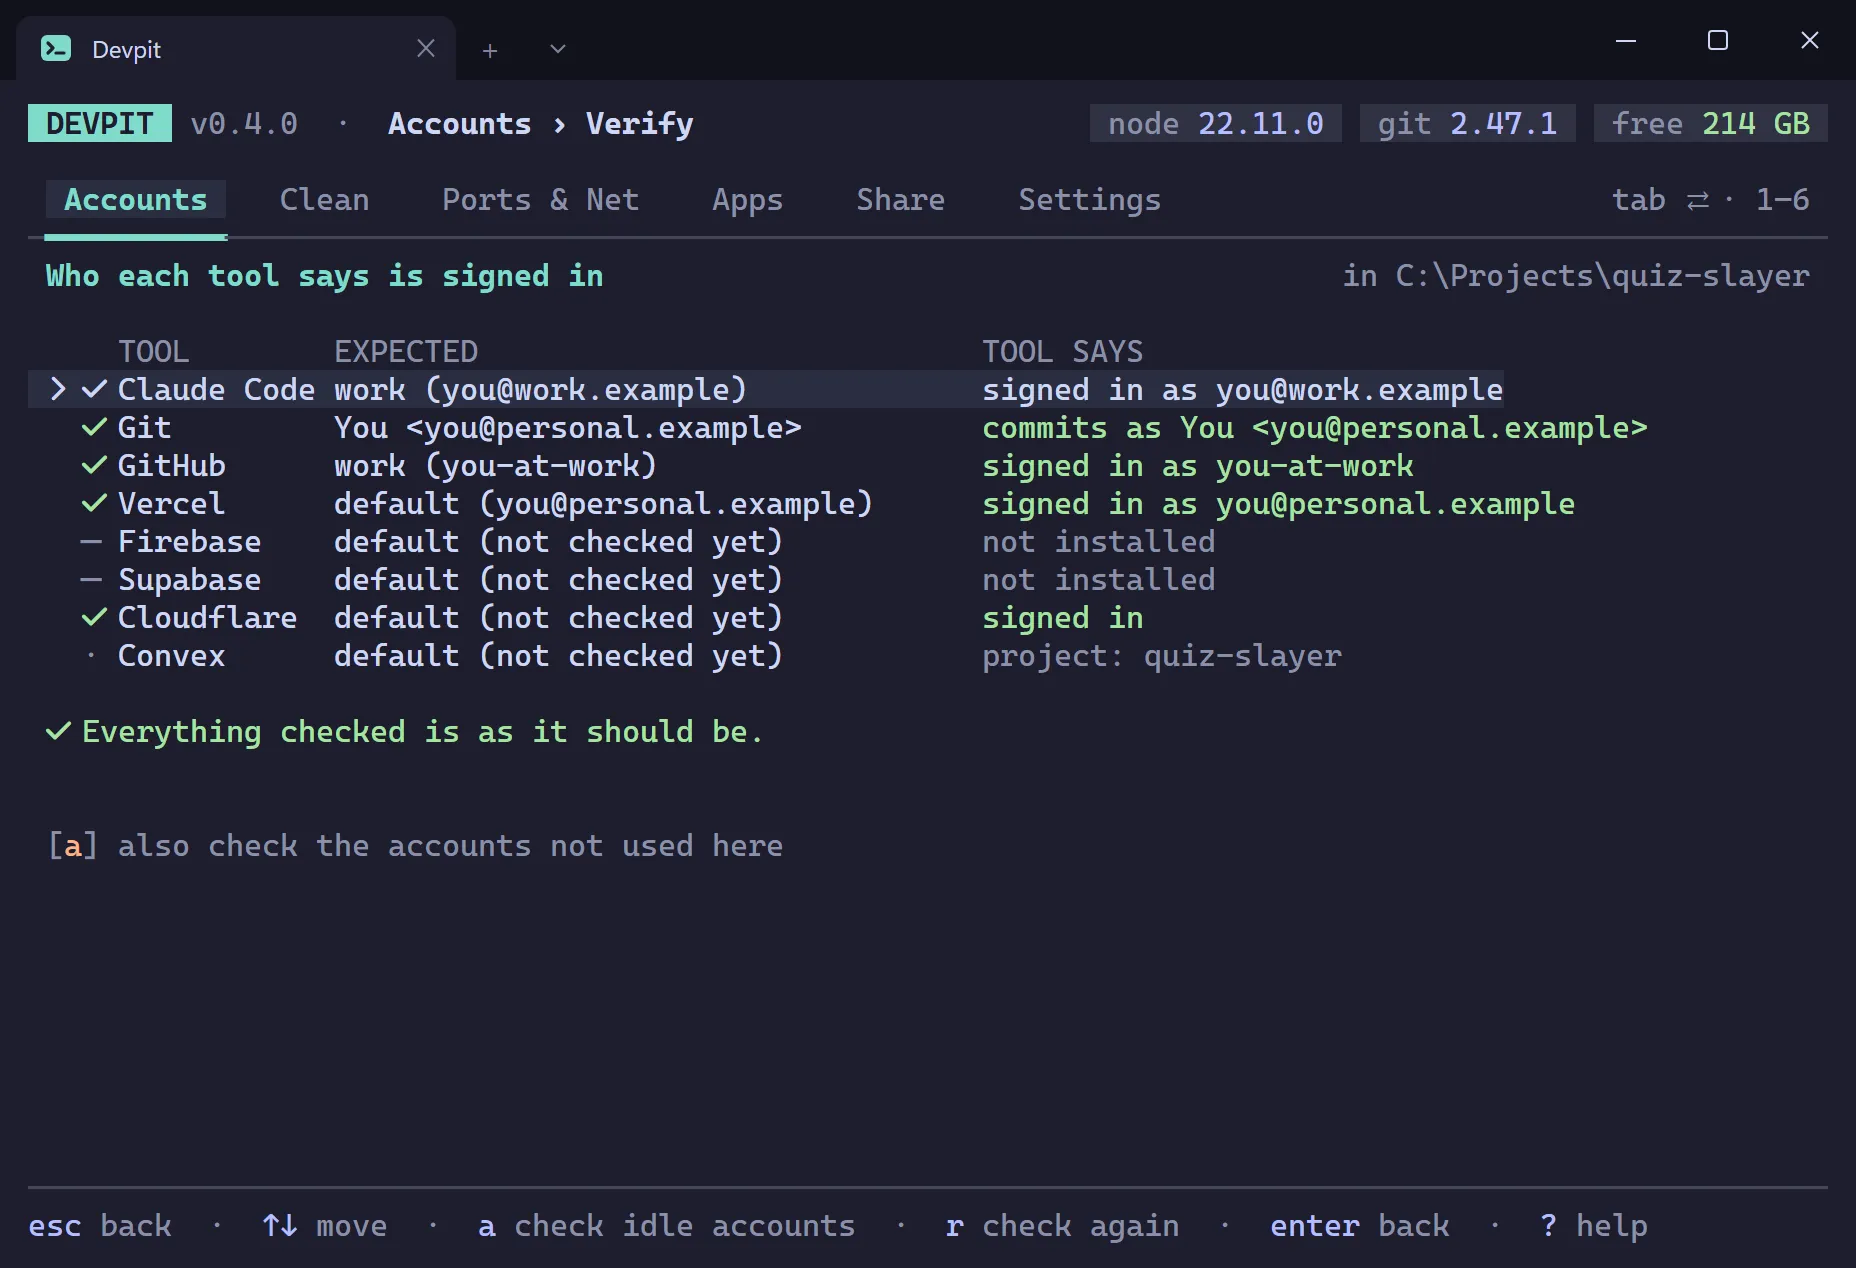This screenshot has width=1856, height=1268.
Task: Select the Supabase tool row
Action: pyautogui.click(x=648, y=579)
